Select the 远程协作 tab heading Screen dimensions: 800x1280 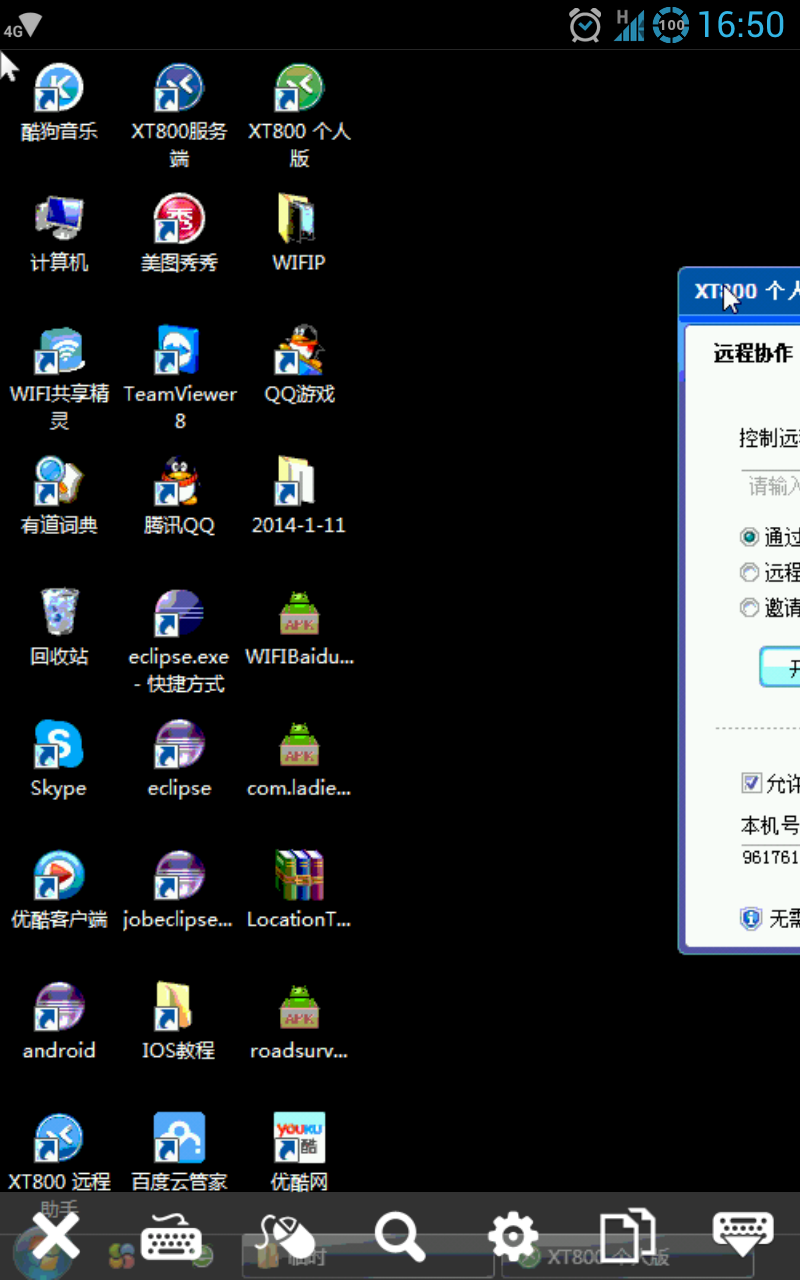753,353
